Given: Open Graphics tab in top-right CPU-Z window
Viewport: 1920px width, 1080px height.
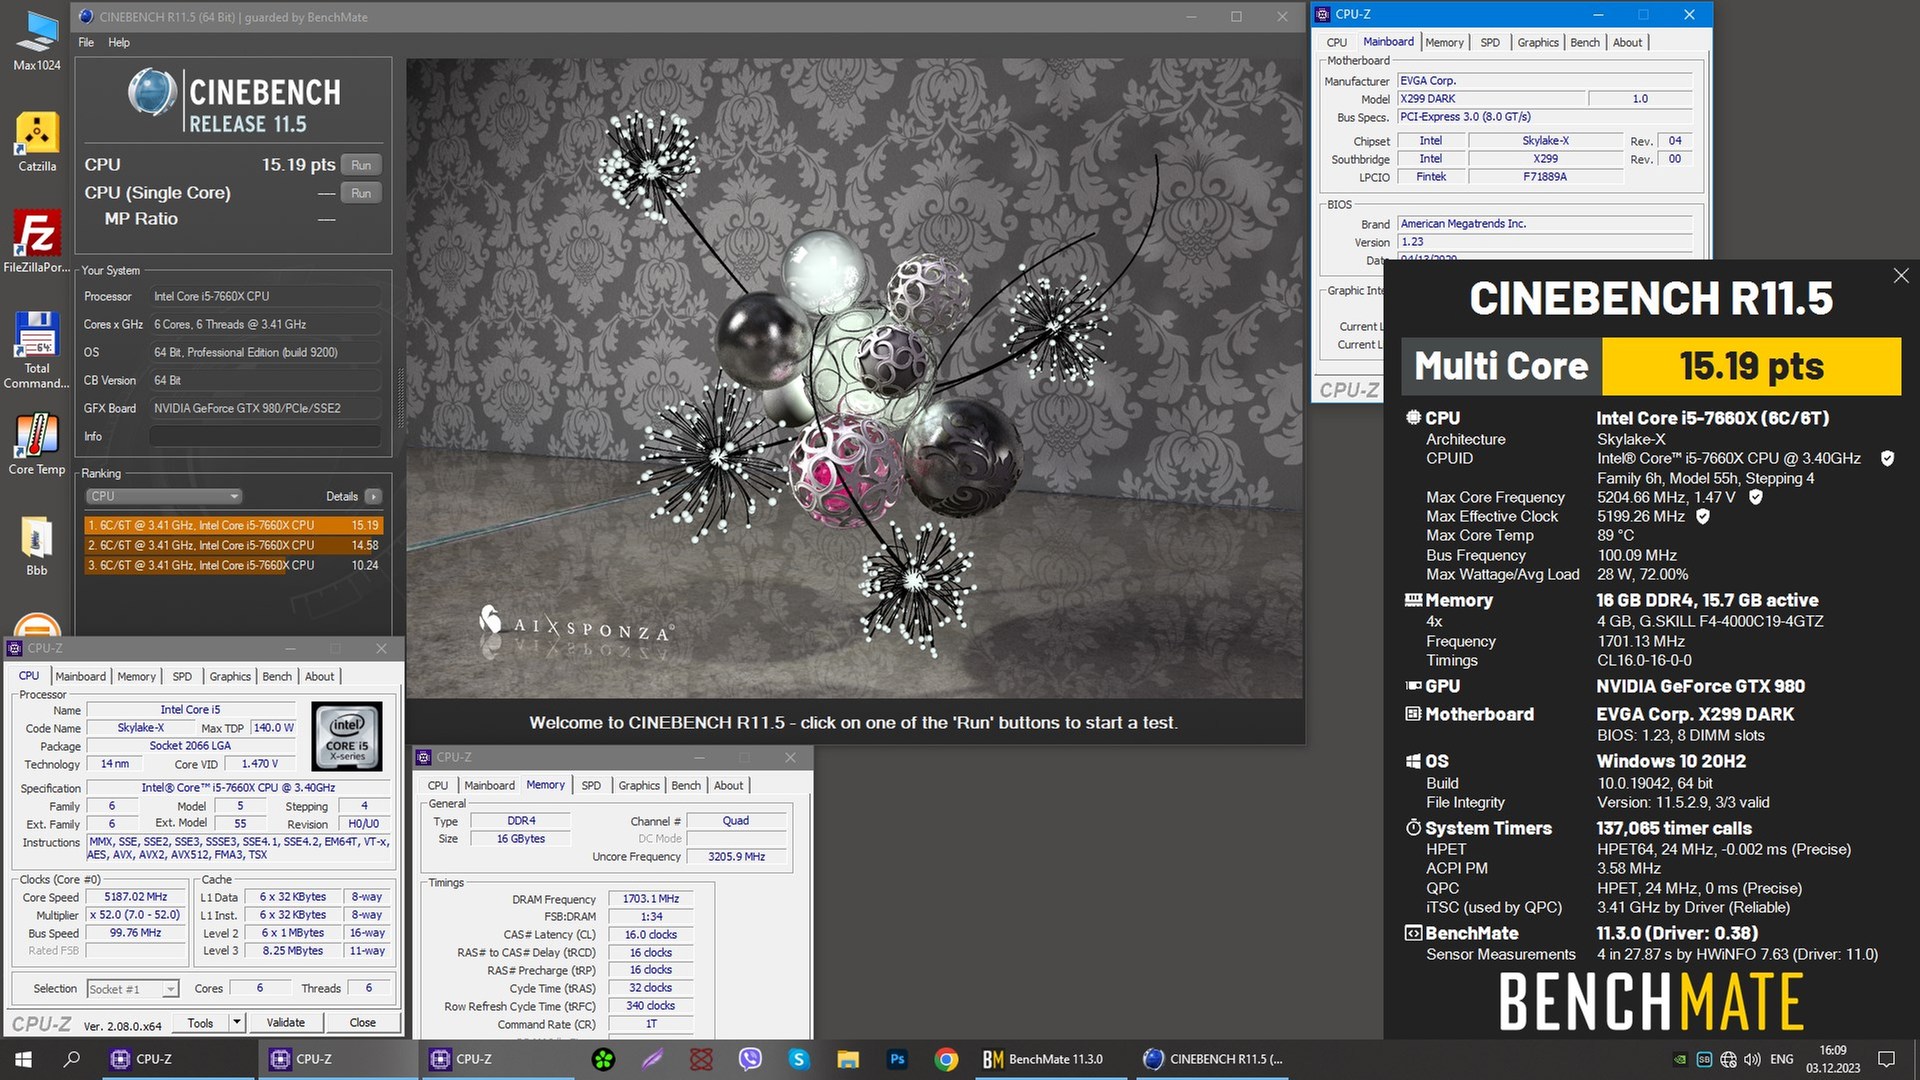Looking at the screenshot, I should (1538, 42).
